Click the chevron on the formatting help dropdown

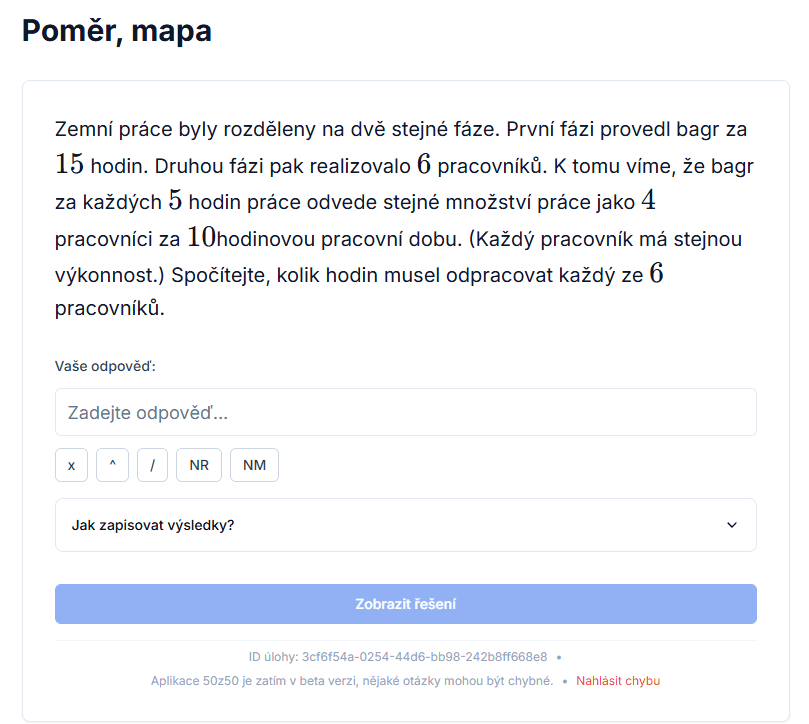coord(735,524)
